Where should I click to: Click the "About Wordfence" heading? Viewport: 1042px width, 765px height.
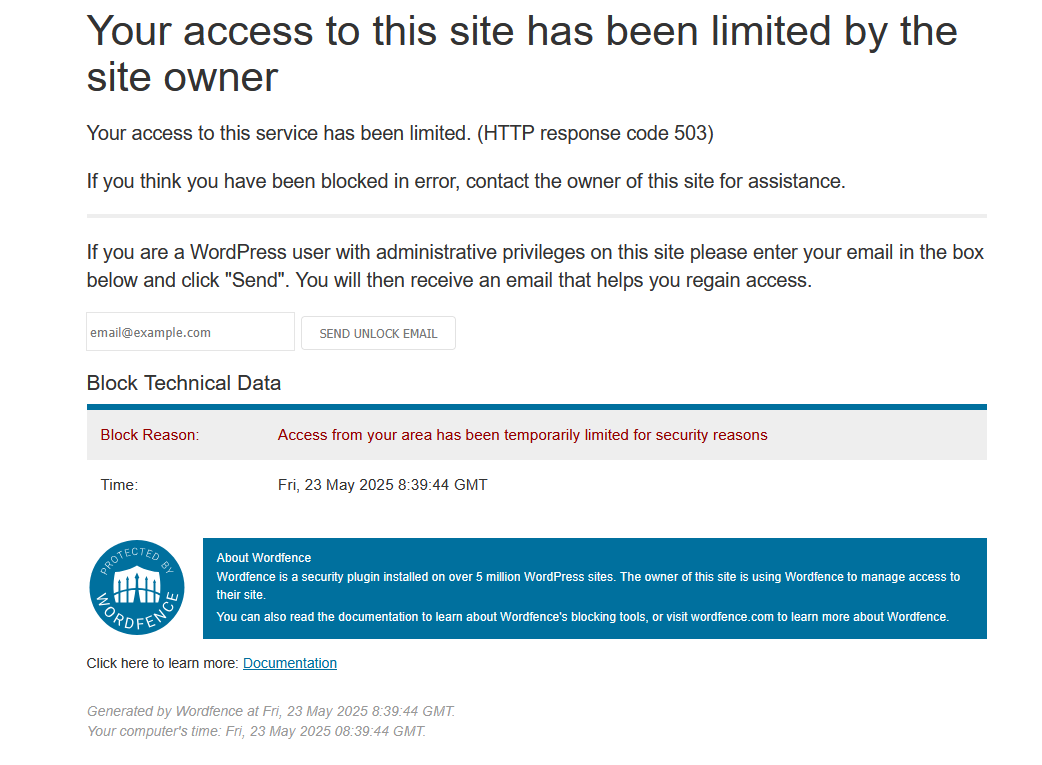264,558
